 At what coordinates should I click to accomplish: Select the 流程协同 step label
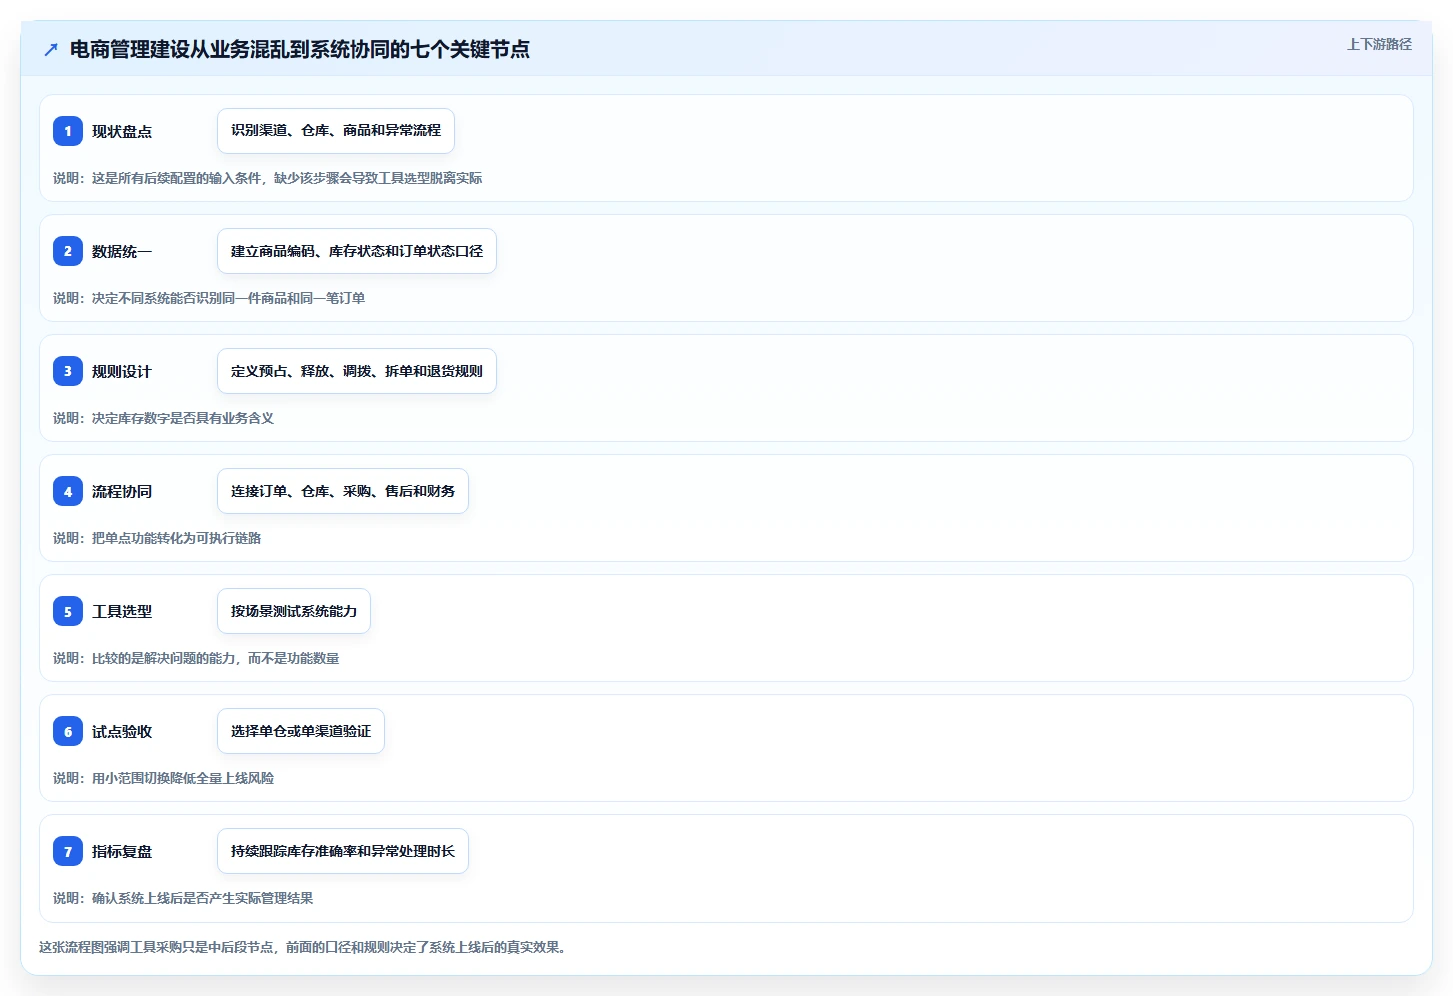coord(122,491)
